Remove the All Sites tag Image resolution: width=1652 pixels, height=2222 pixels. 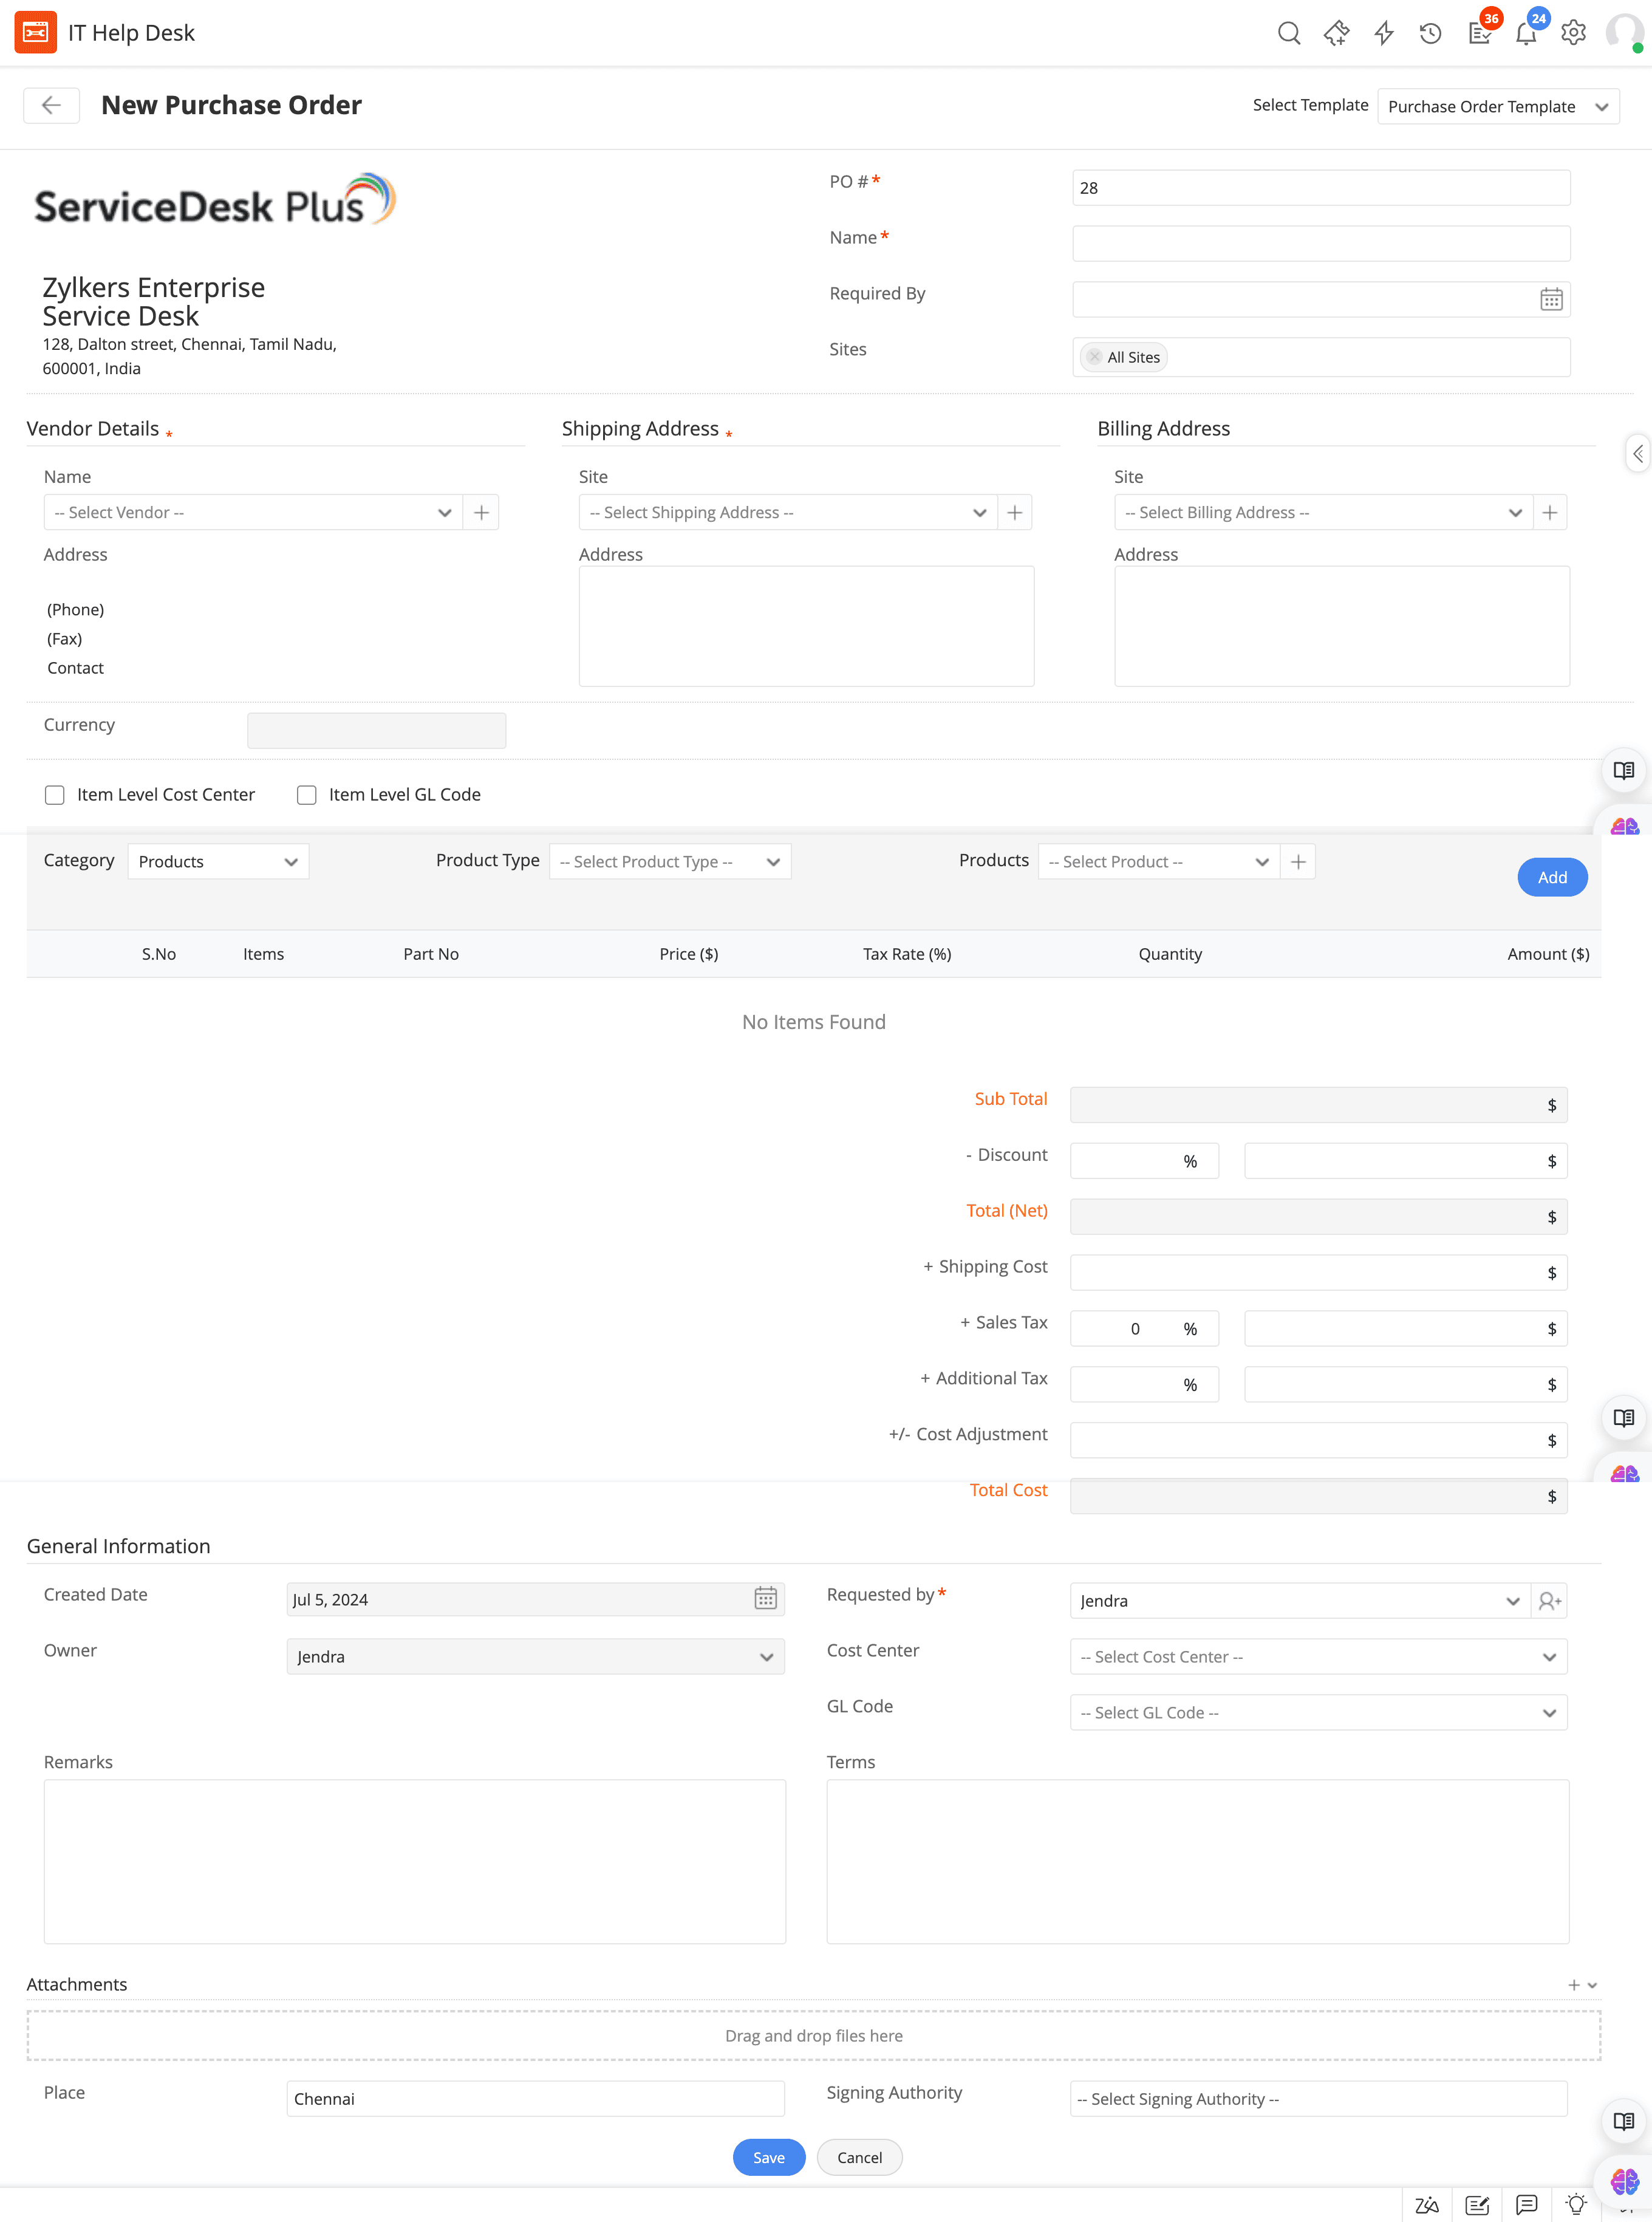tap(1094, 357)
